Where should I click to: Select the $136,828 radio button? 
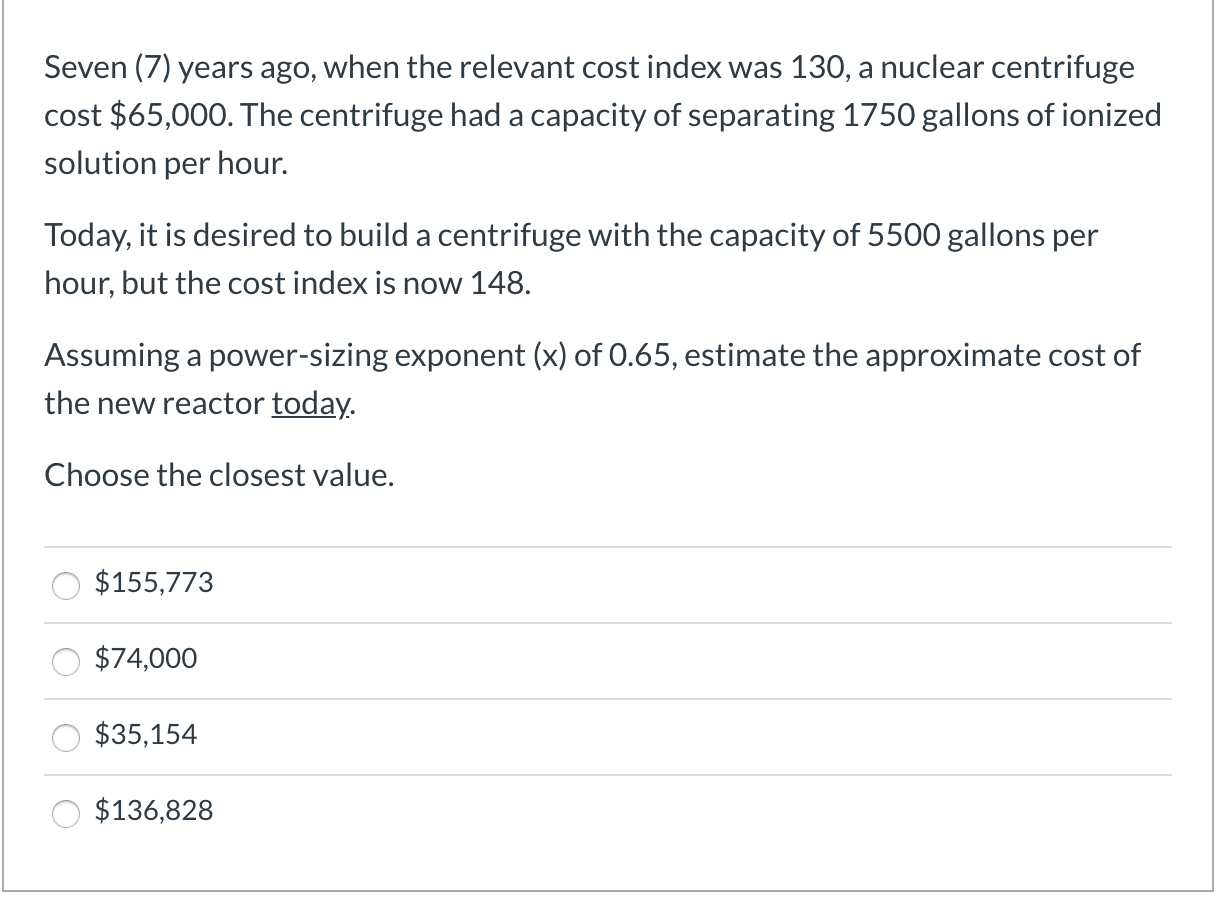point(65,814)
